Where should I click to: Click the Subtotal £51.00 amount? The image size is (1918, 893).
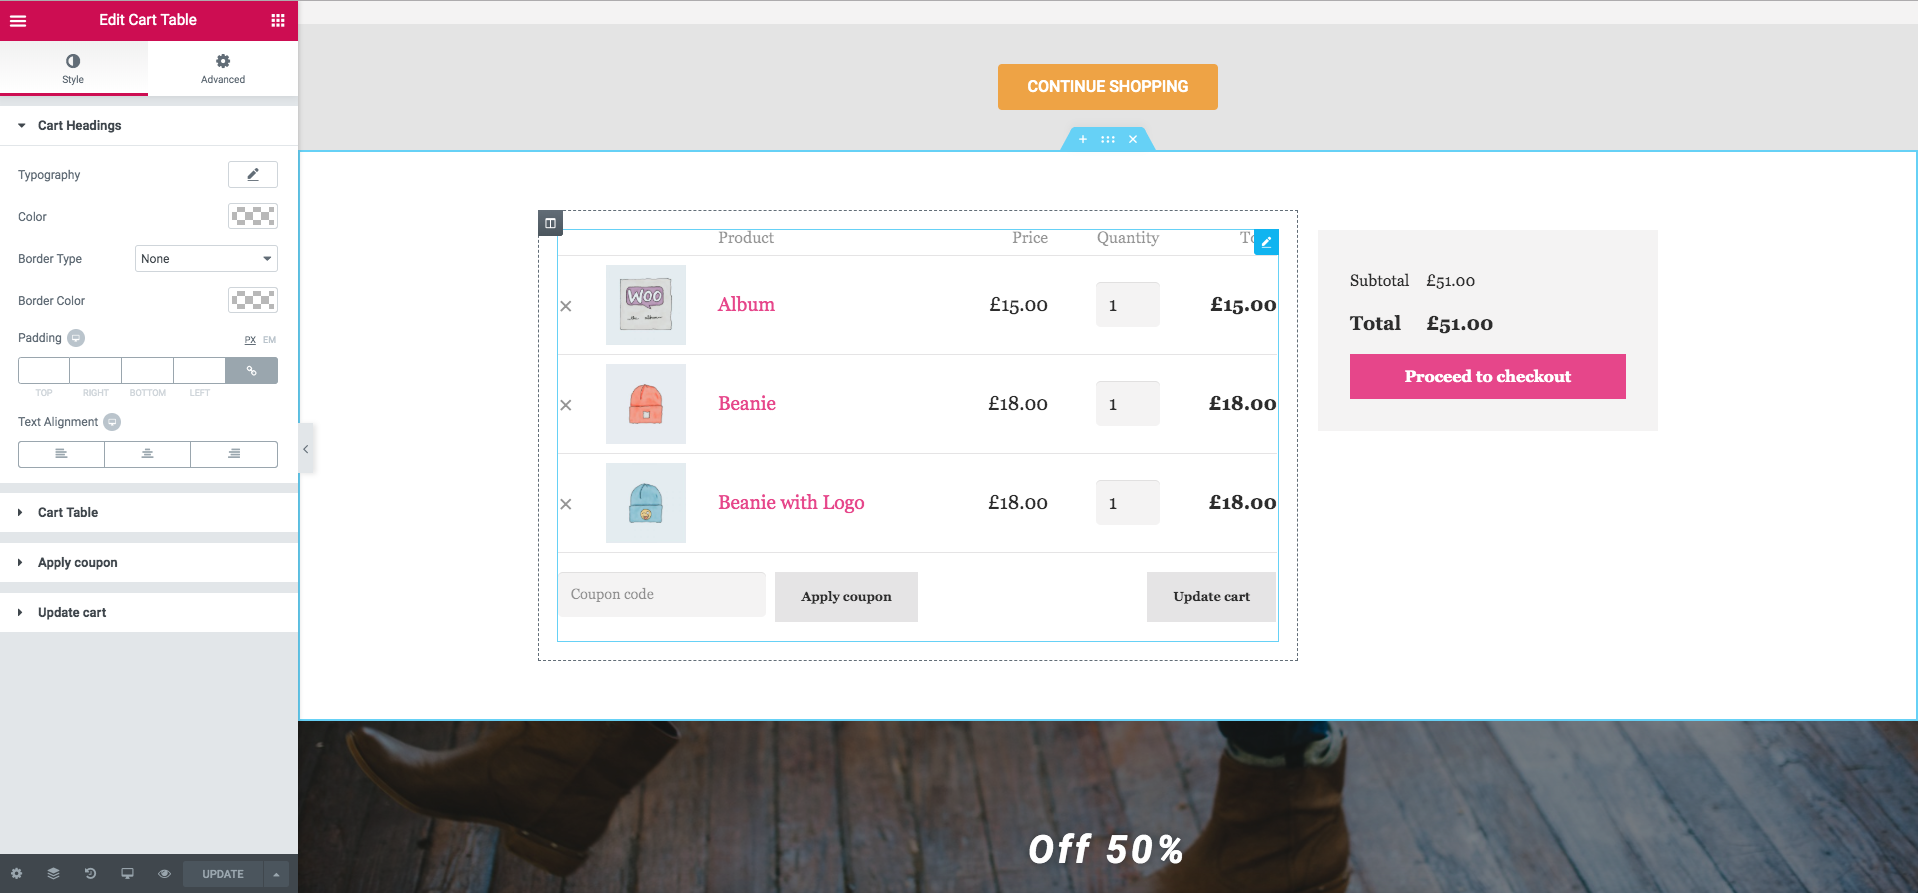tap(1451, 281)
